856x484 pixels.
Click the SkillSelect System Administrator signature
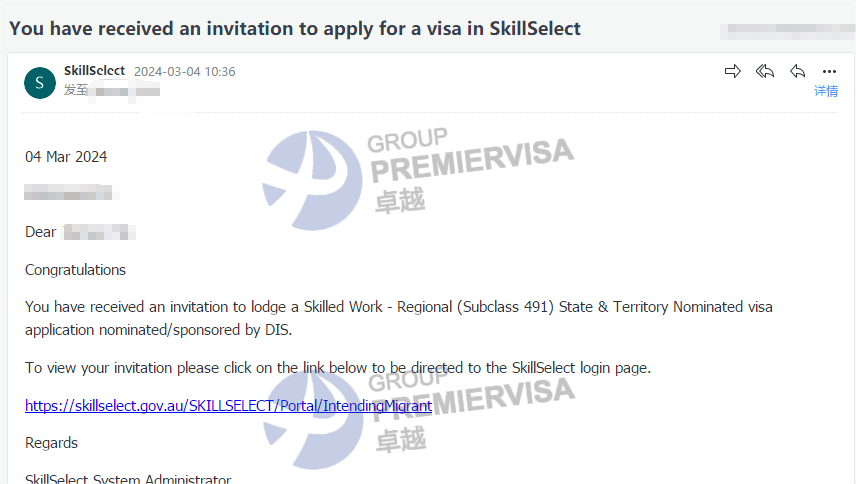pos(128,478)
